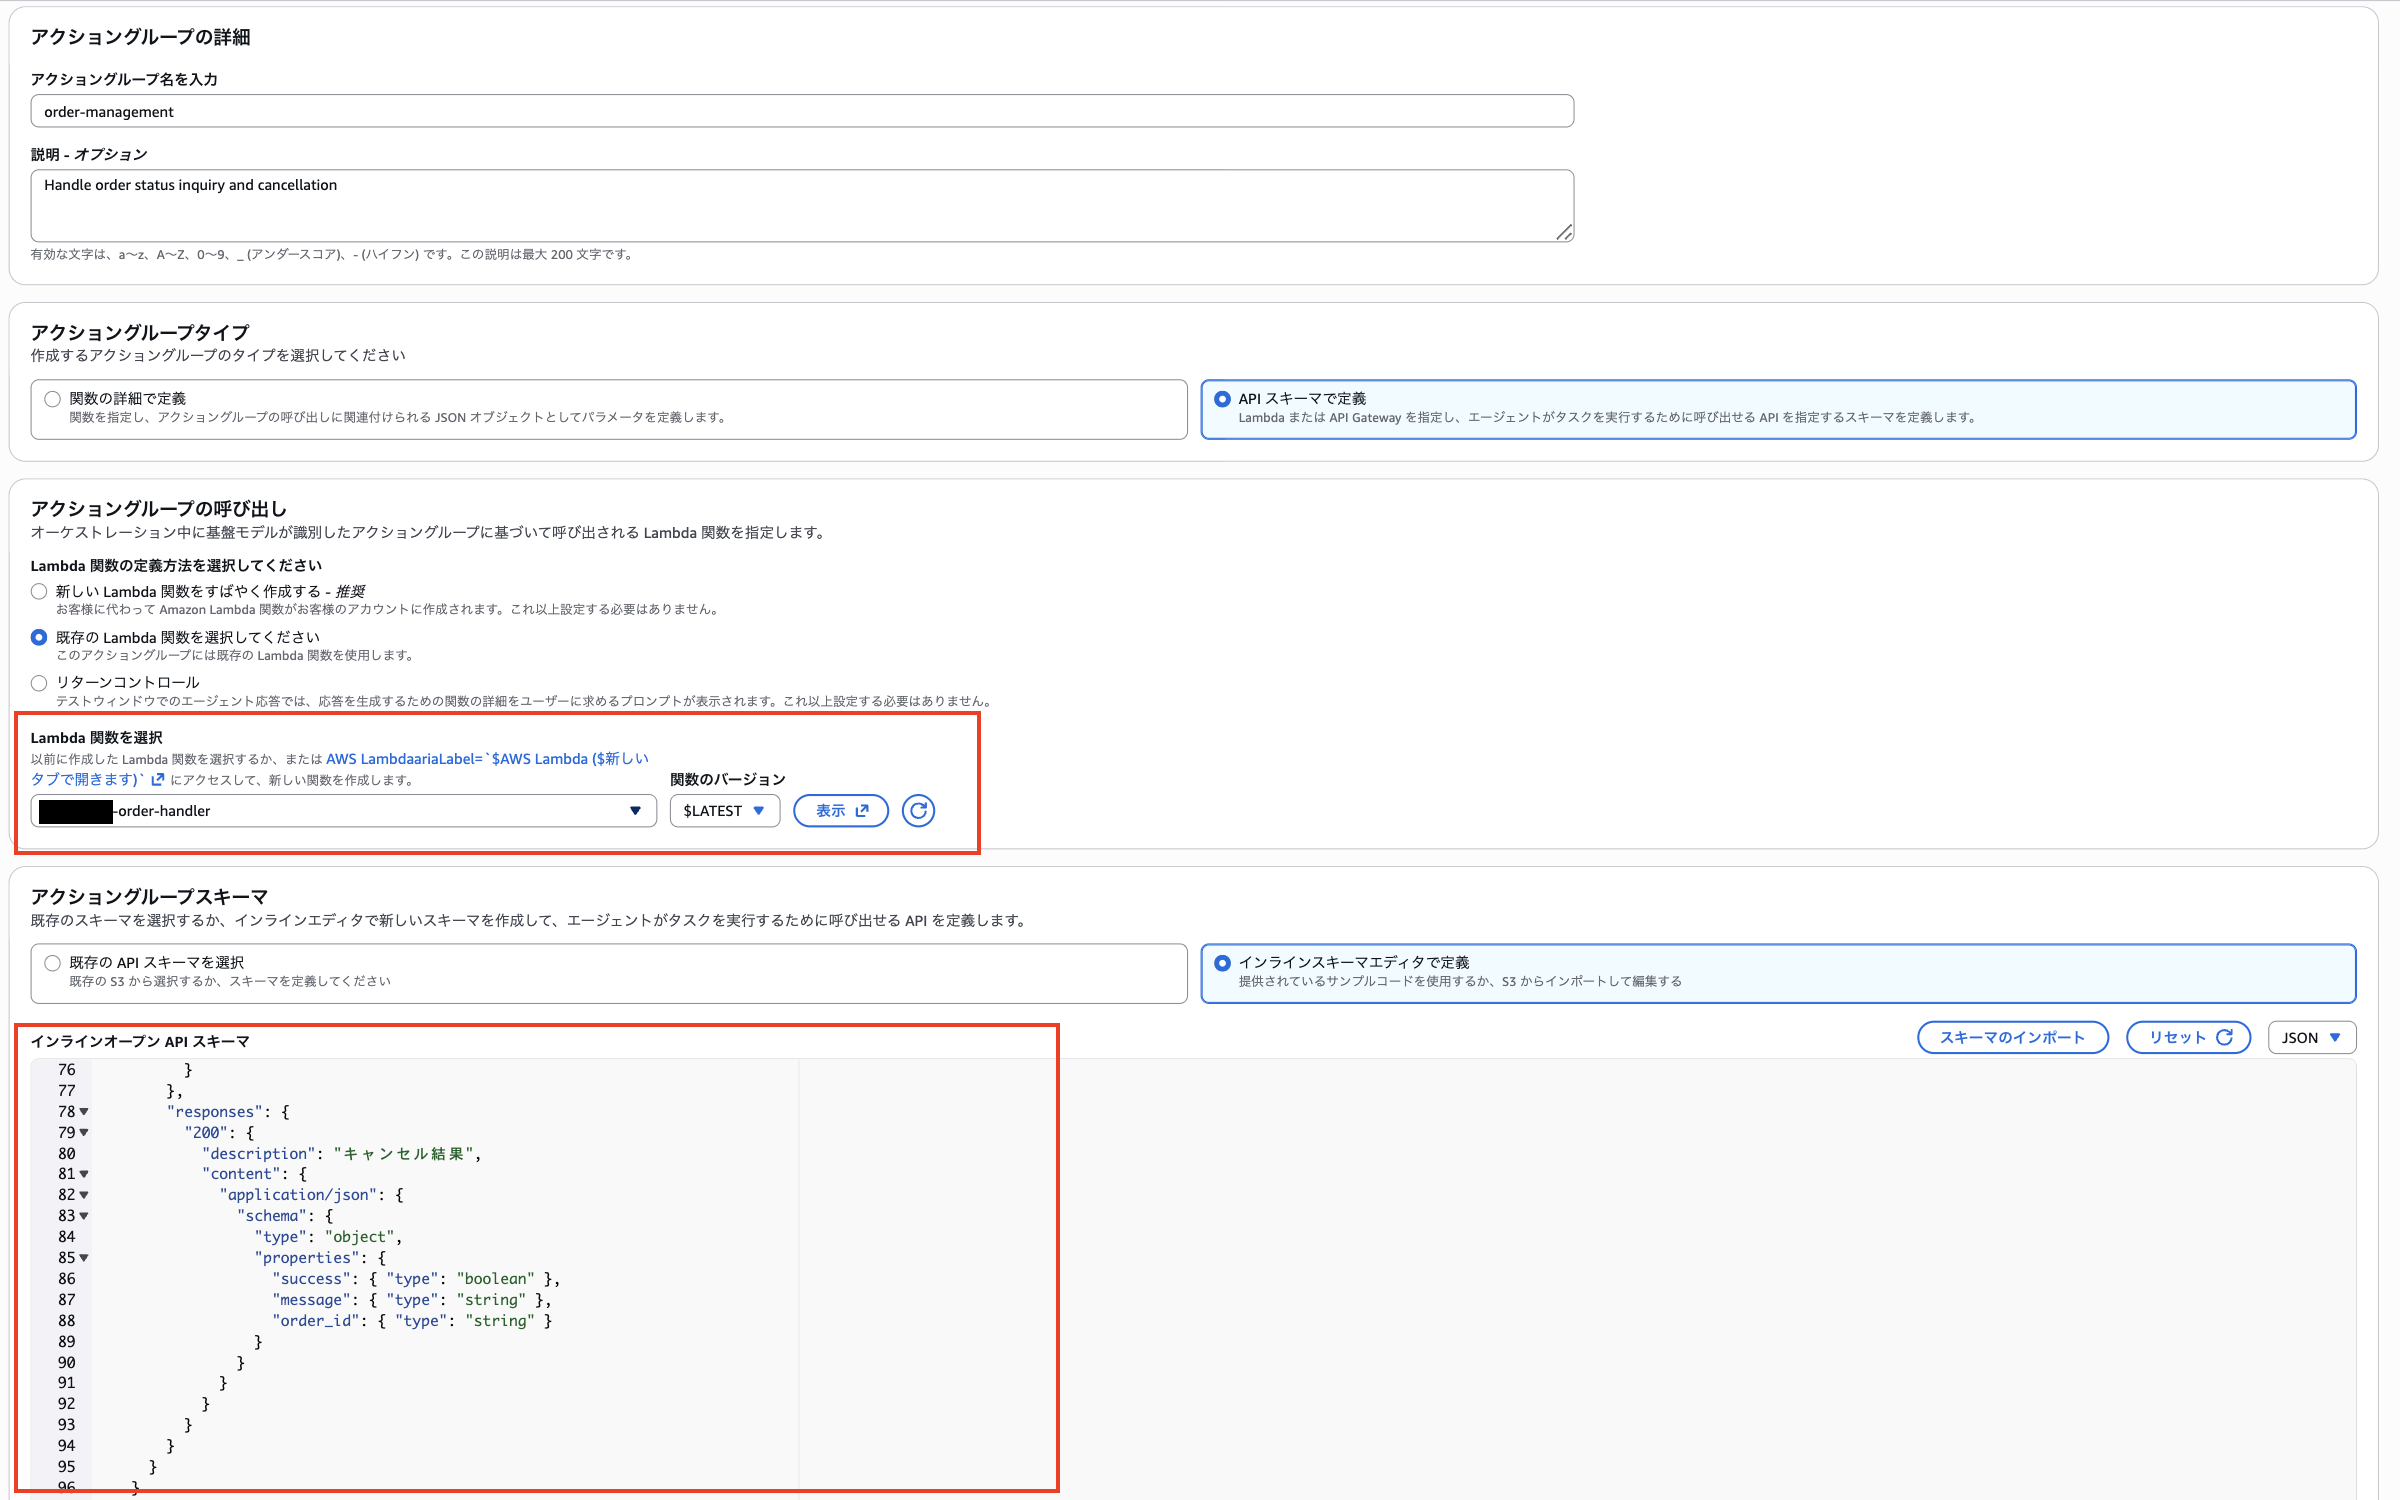This screenshot has height=1500, width=2400.
Task: Refresh the Lambda function list
Action: tap(918, 811)
